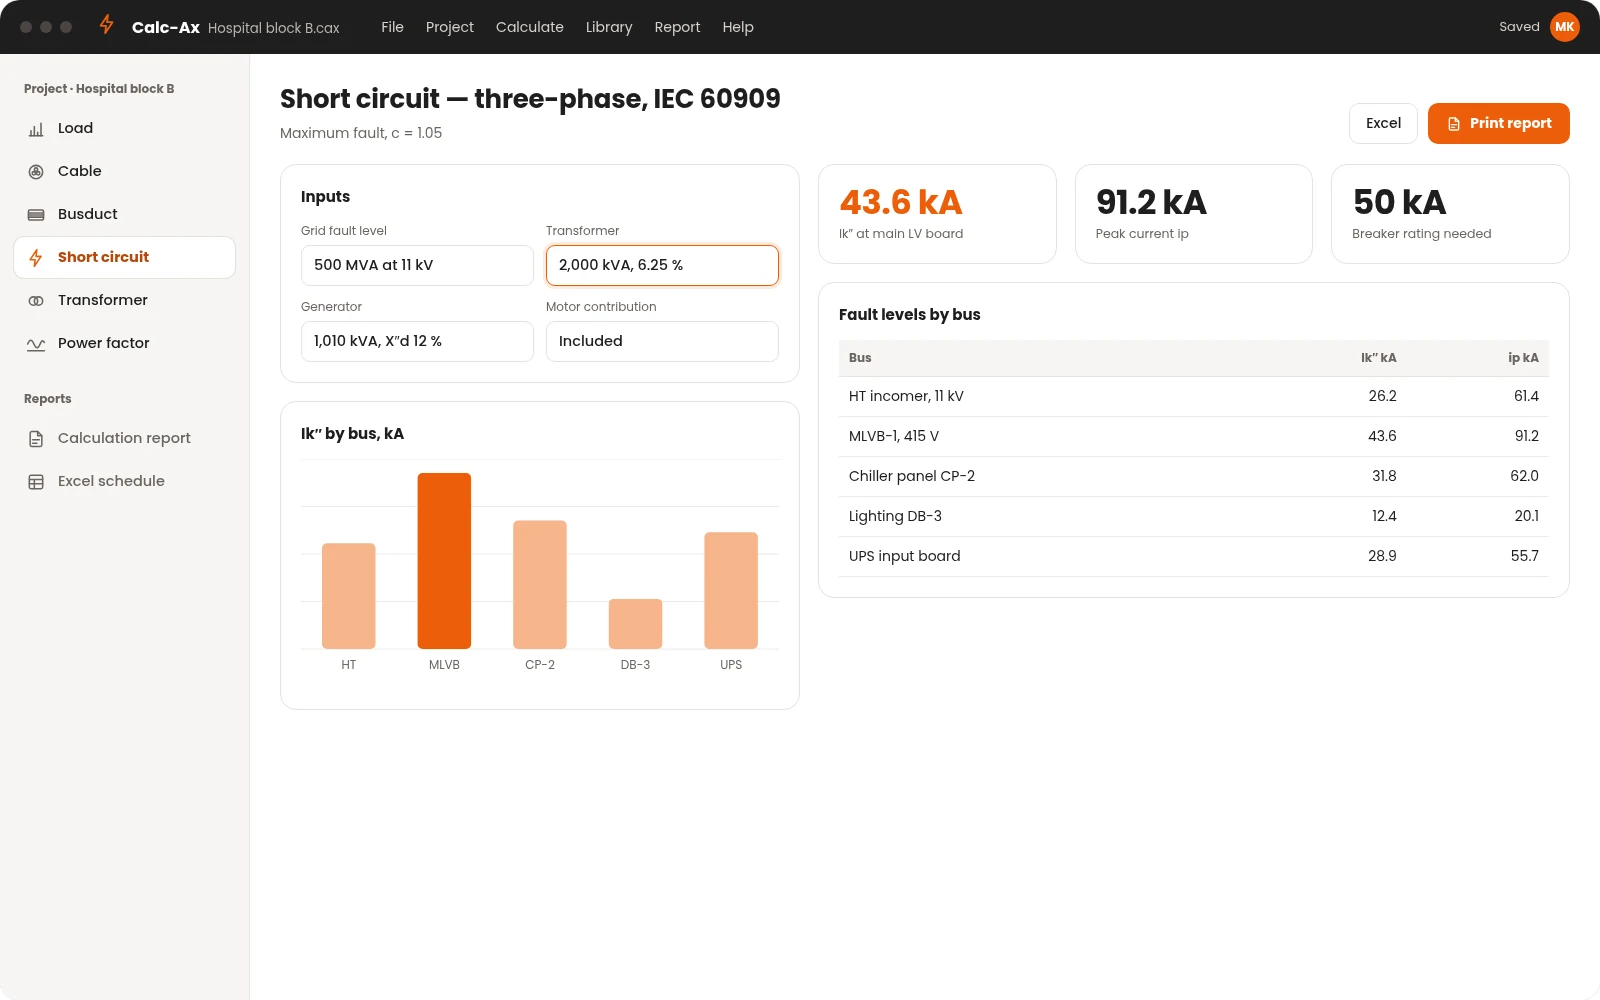Click the Excel schedule table icon
Image resolution: width=1600 pixels, height=1000 pixels.
coord(36,482)
